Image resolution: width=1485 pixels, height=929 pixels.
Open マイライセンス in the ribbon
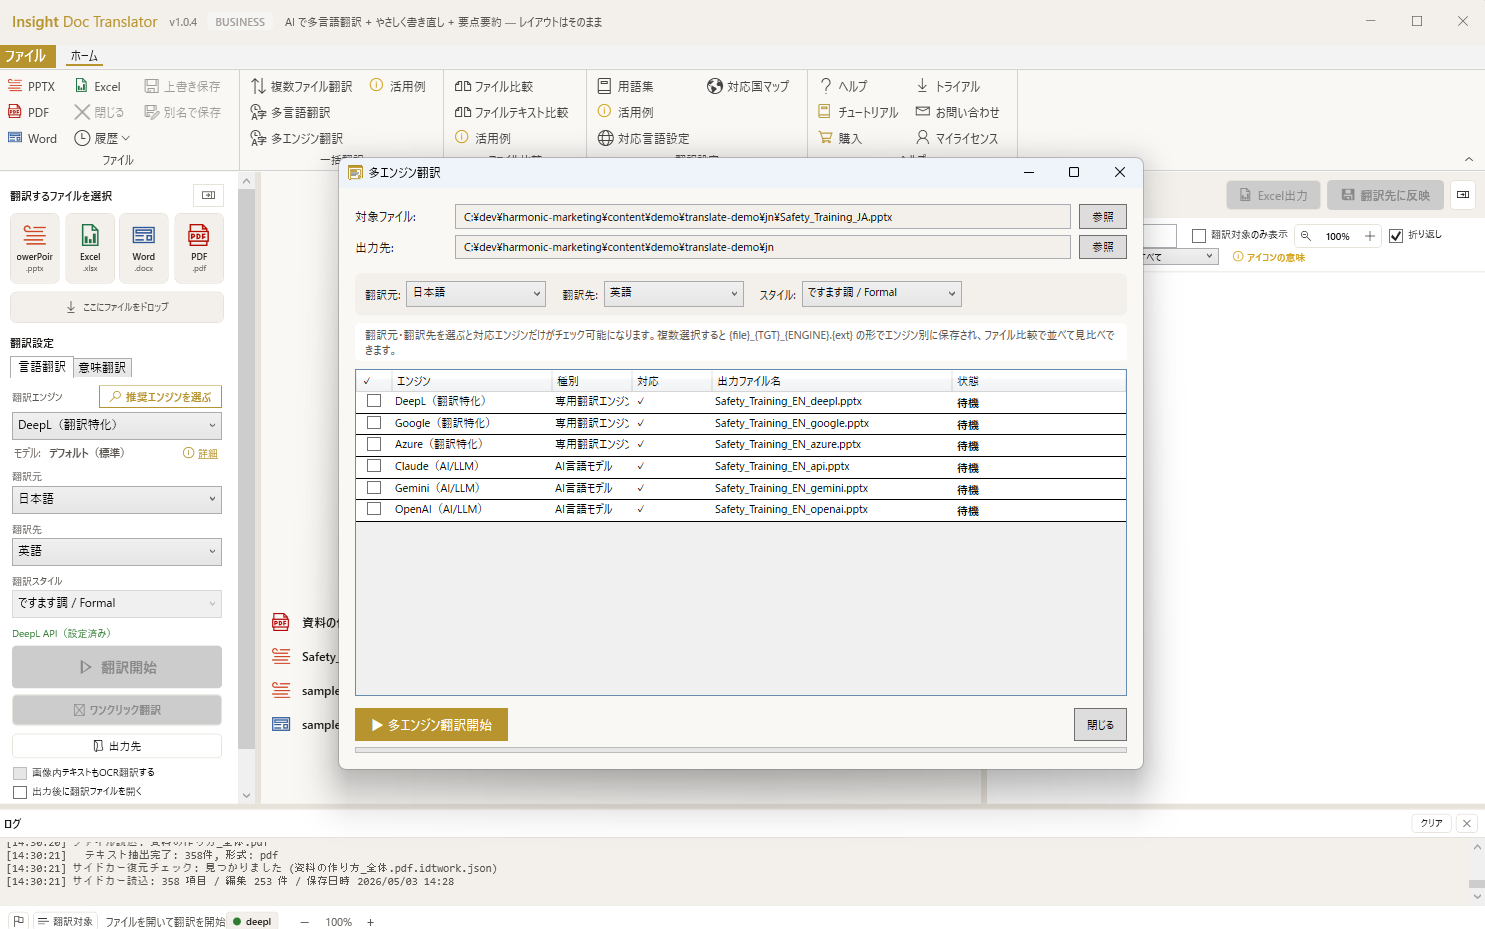point(956,138)
